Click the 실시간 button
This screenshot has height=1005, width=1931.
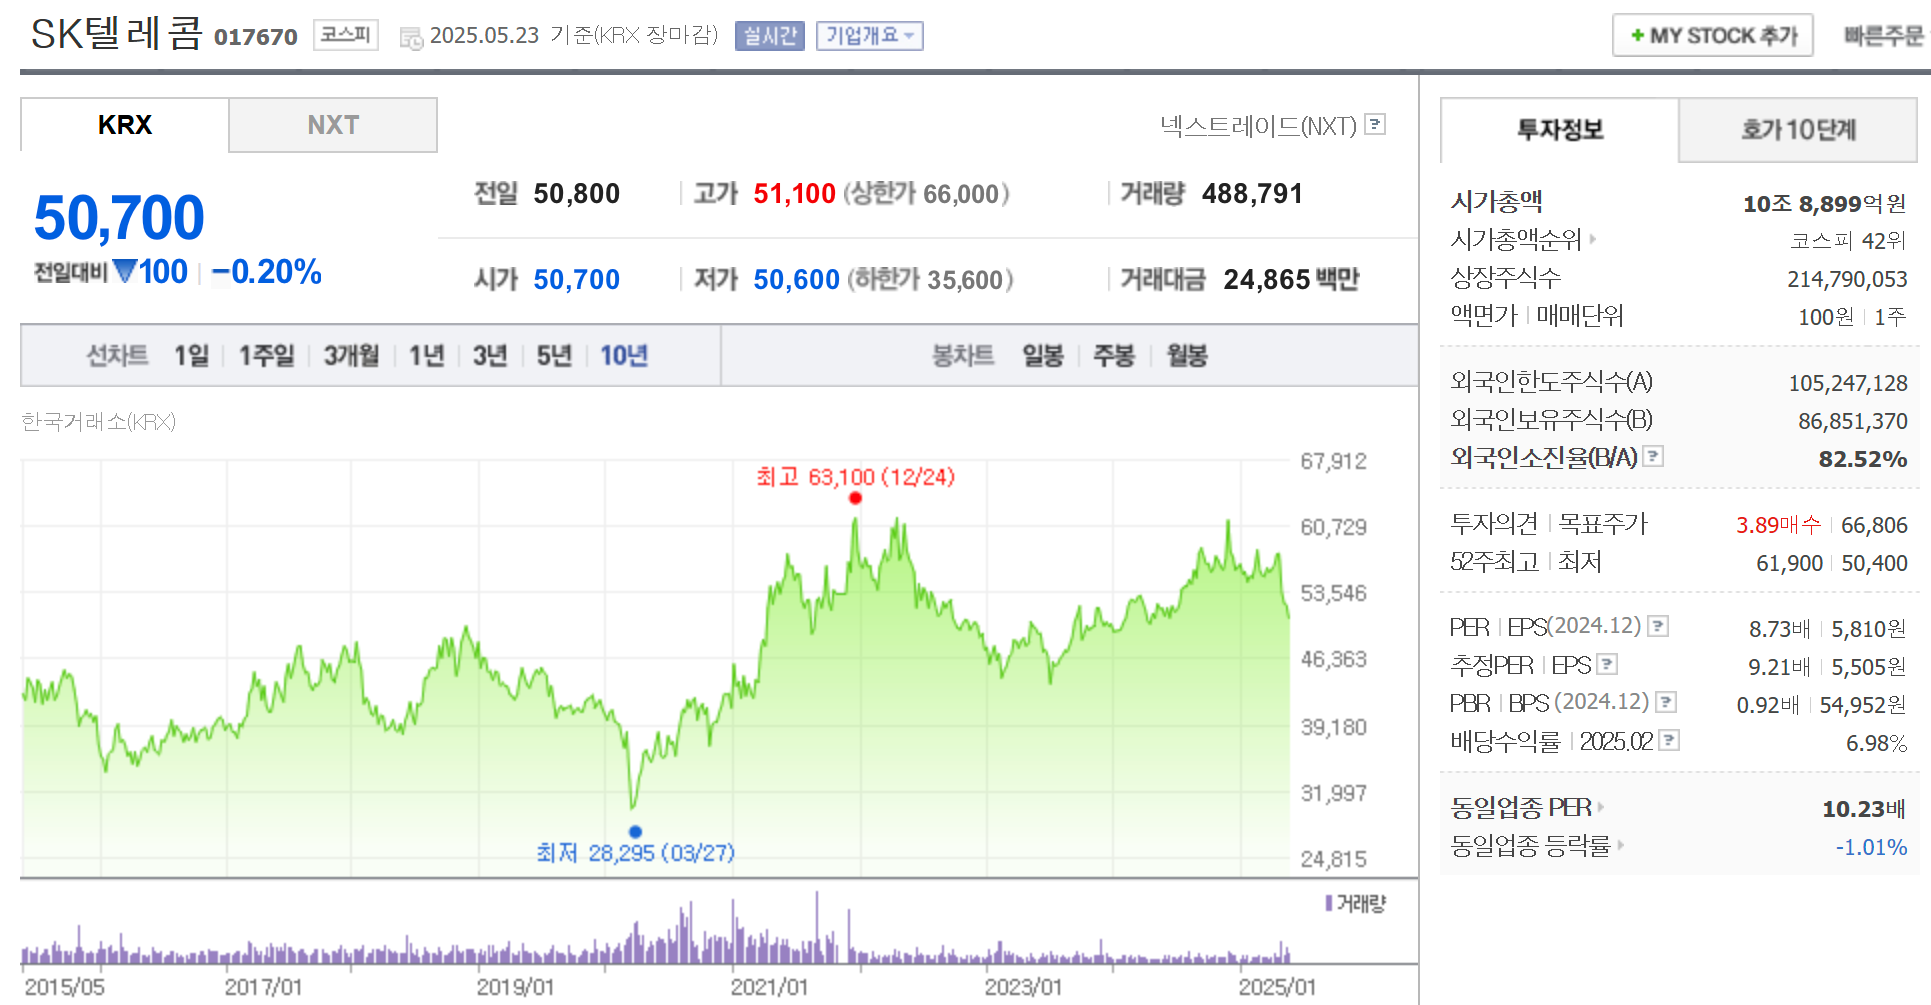click(770, 36)
